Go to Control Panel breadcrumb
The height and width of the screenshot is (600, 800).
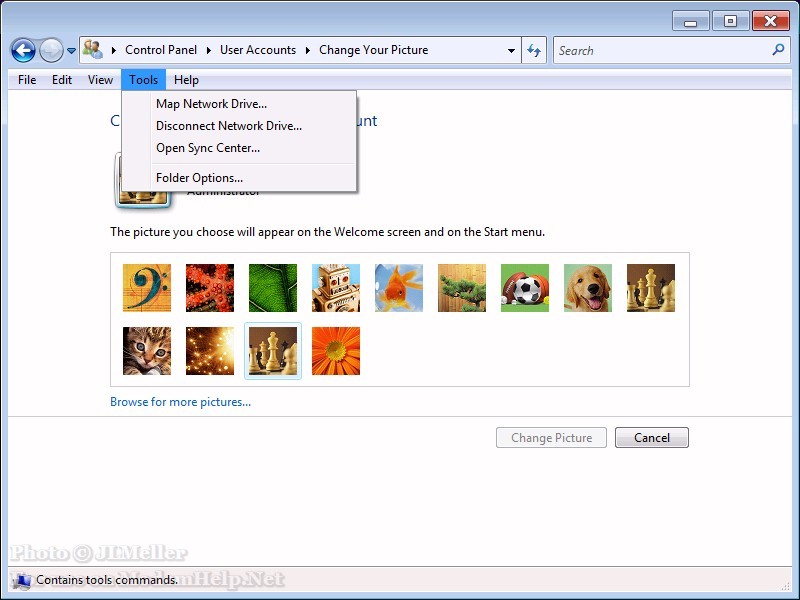[x=161, y=50]
